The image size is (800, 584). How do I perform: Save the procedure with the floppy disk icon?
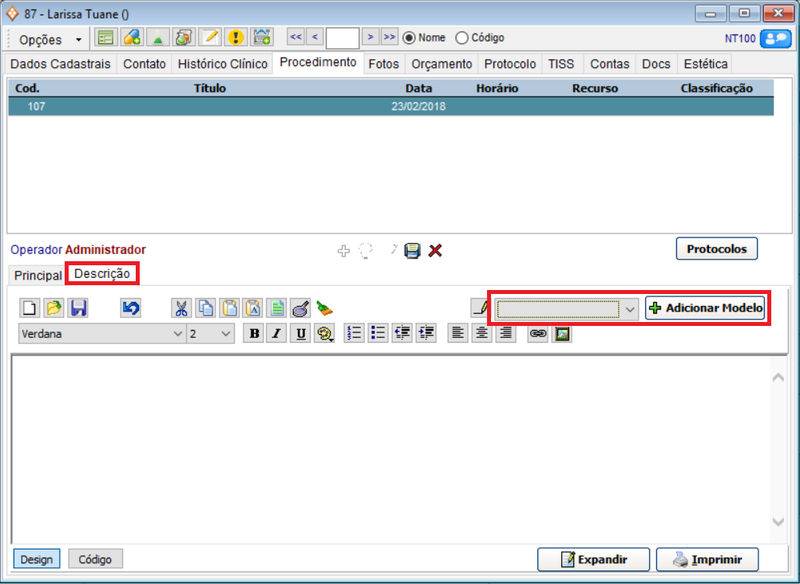(x=412, y=251)
